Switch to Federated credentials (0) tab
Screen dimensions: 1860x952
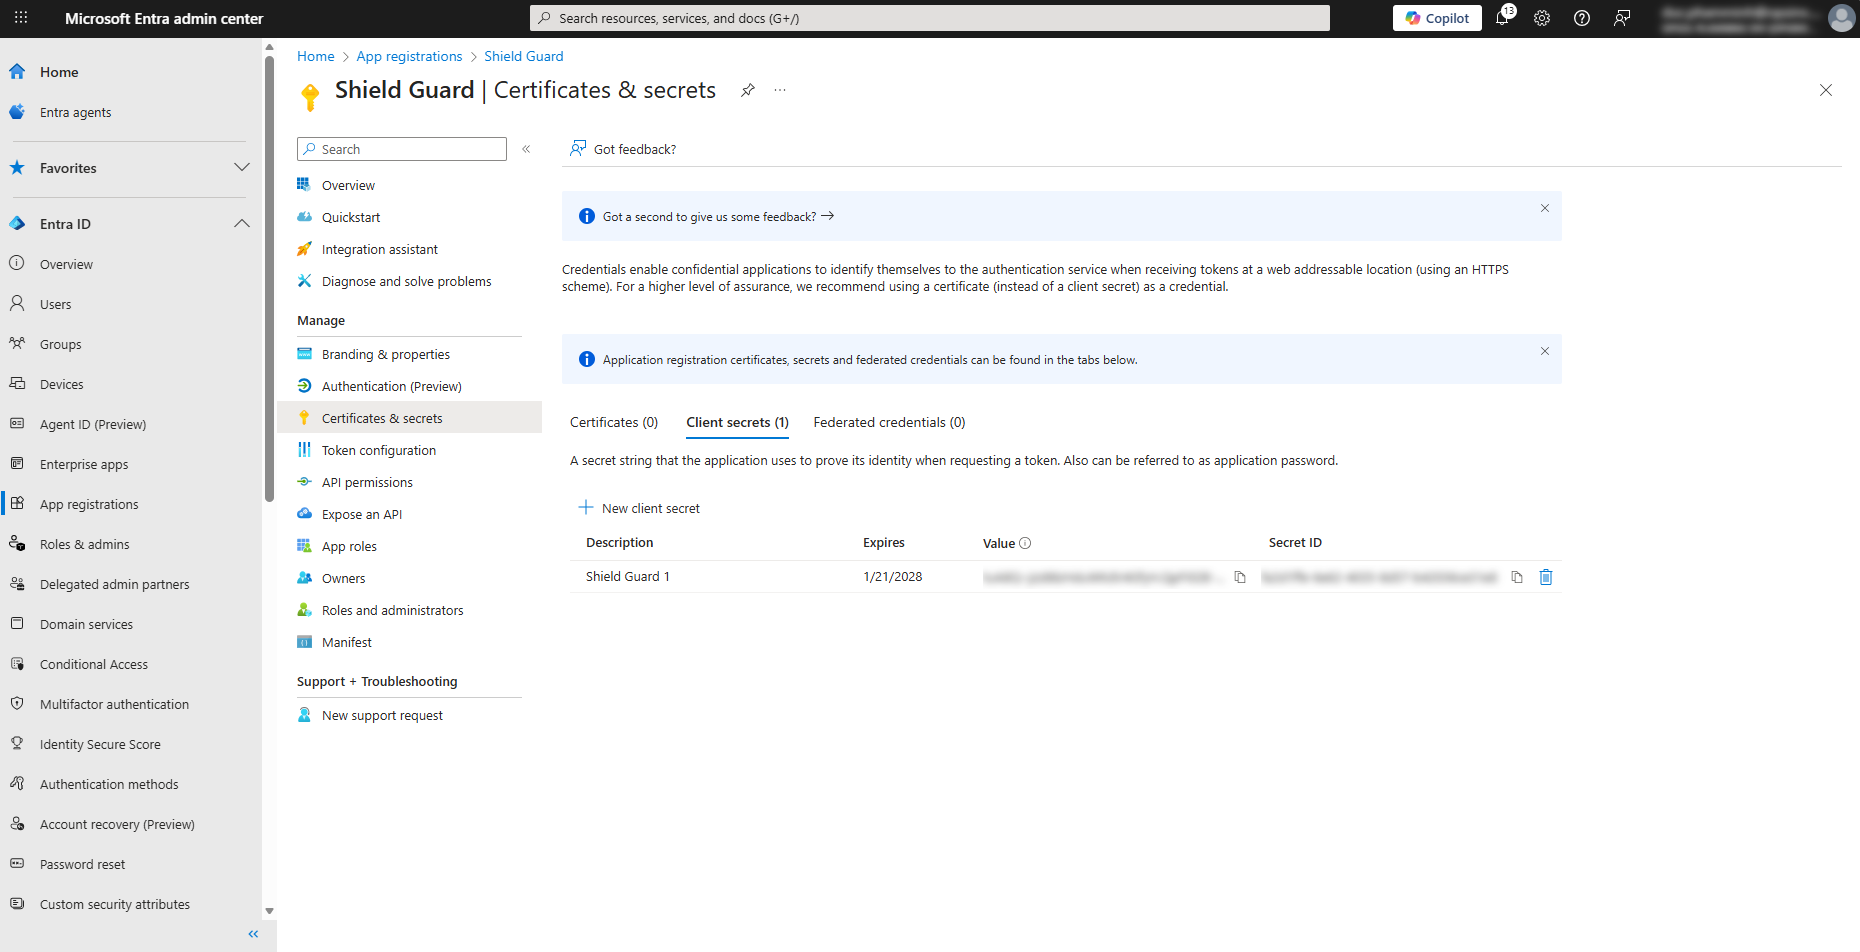tap(889, 422)
